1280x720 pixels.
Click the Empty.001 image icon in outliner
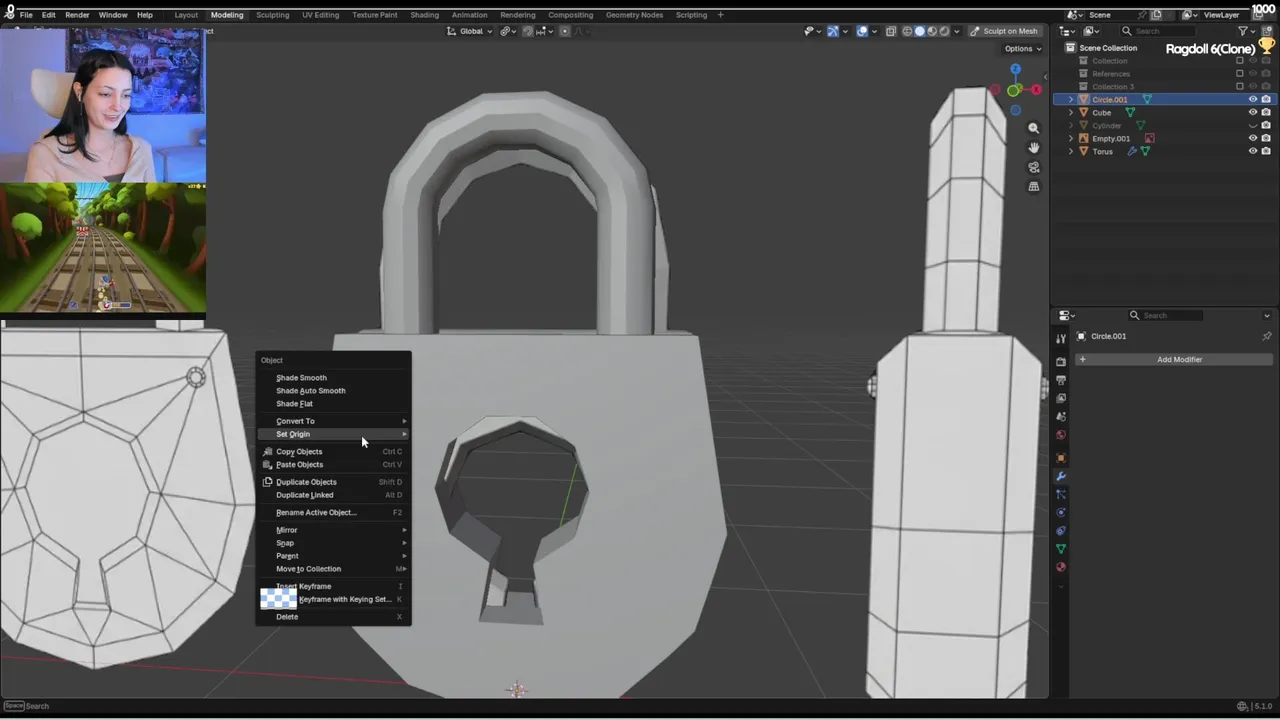(x=1149, y=138)
